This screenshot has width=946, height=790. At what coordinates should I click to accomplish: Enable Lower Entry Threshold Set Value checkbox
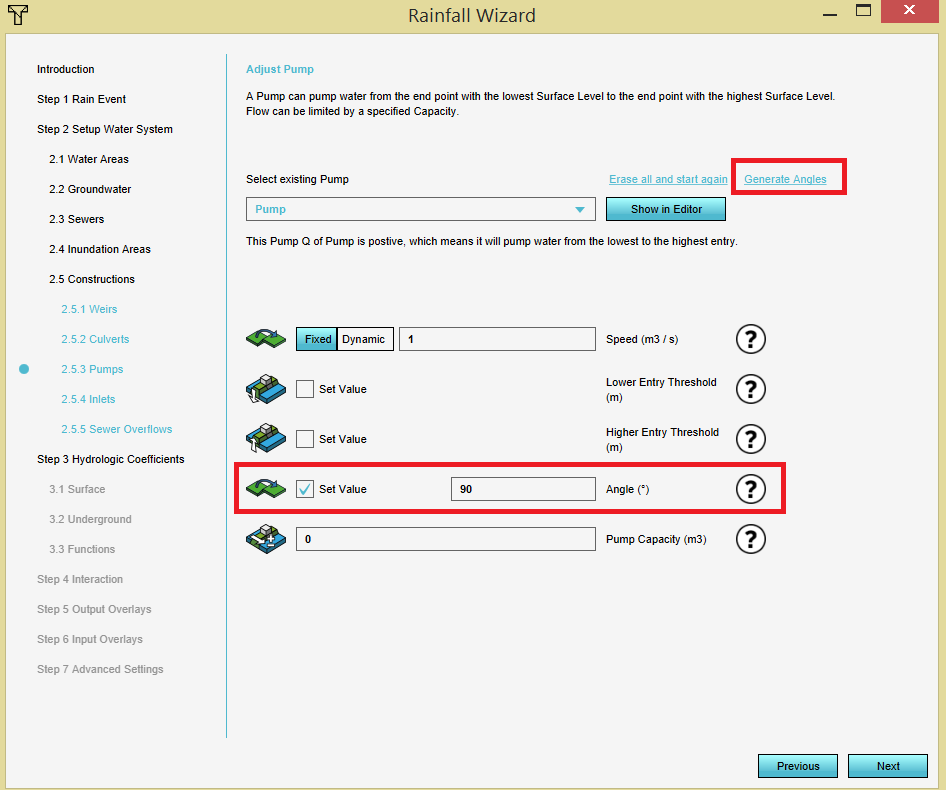tap(305, 389)
